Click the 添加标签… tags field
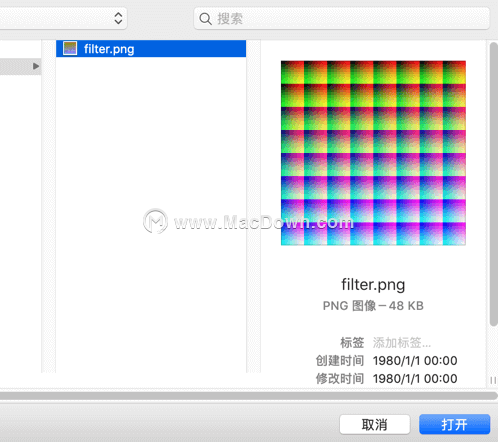 pyautogui.click(x=402, y=342)
